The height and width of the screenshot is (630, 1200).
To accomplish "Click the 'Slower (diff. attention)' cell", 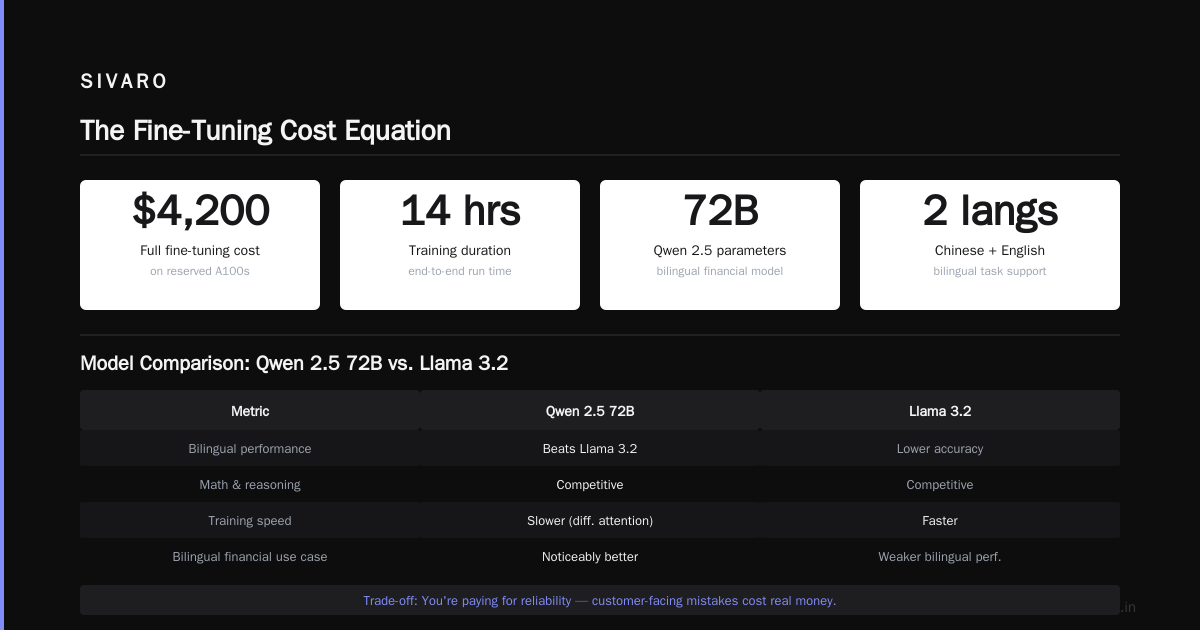I will click(590, 521).
